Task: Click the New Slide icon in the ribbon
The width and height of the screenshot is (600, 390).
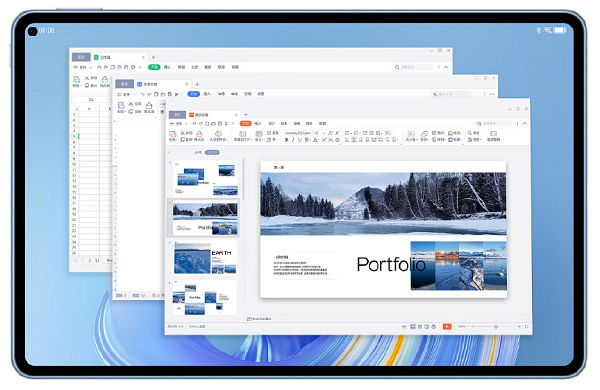Action: 242,134
